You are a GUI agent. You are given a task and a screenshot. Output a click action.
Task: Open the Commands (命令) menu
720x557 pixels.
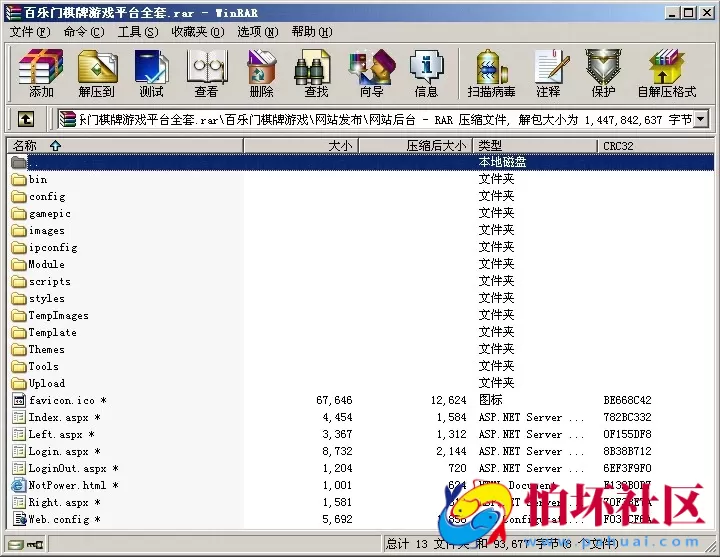click(x=84, y=32)
